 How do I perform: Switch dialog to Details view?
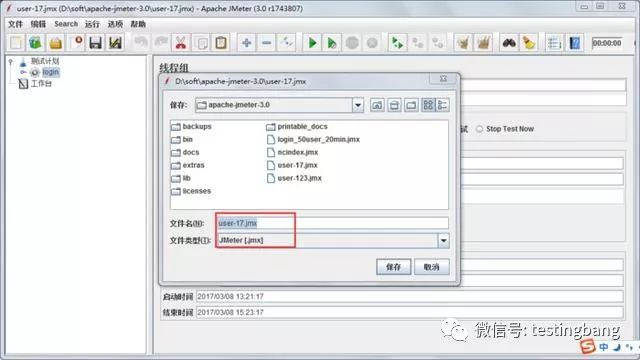(442, 105)
